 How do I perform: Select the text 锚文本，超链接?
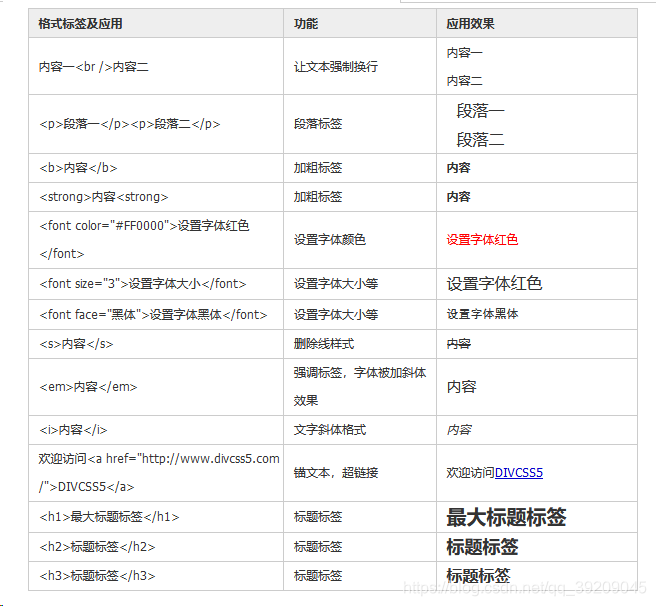[336, 473]
